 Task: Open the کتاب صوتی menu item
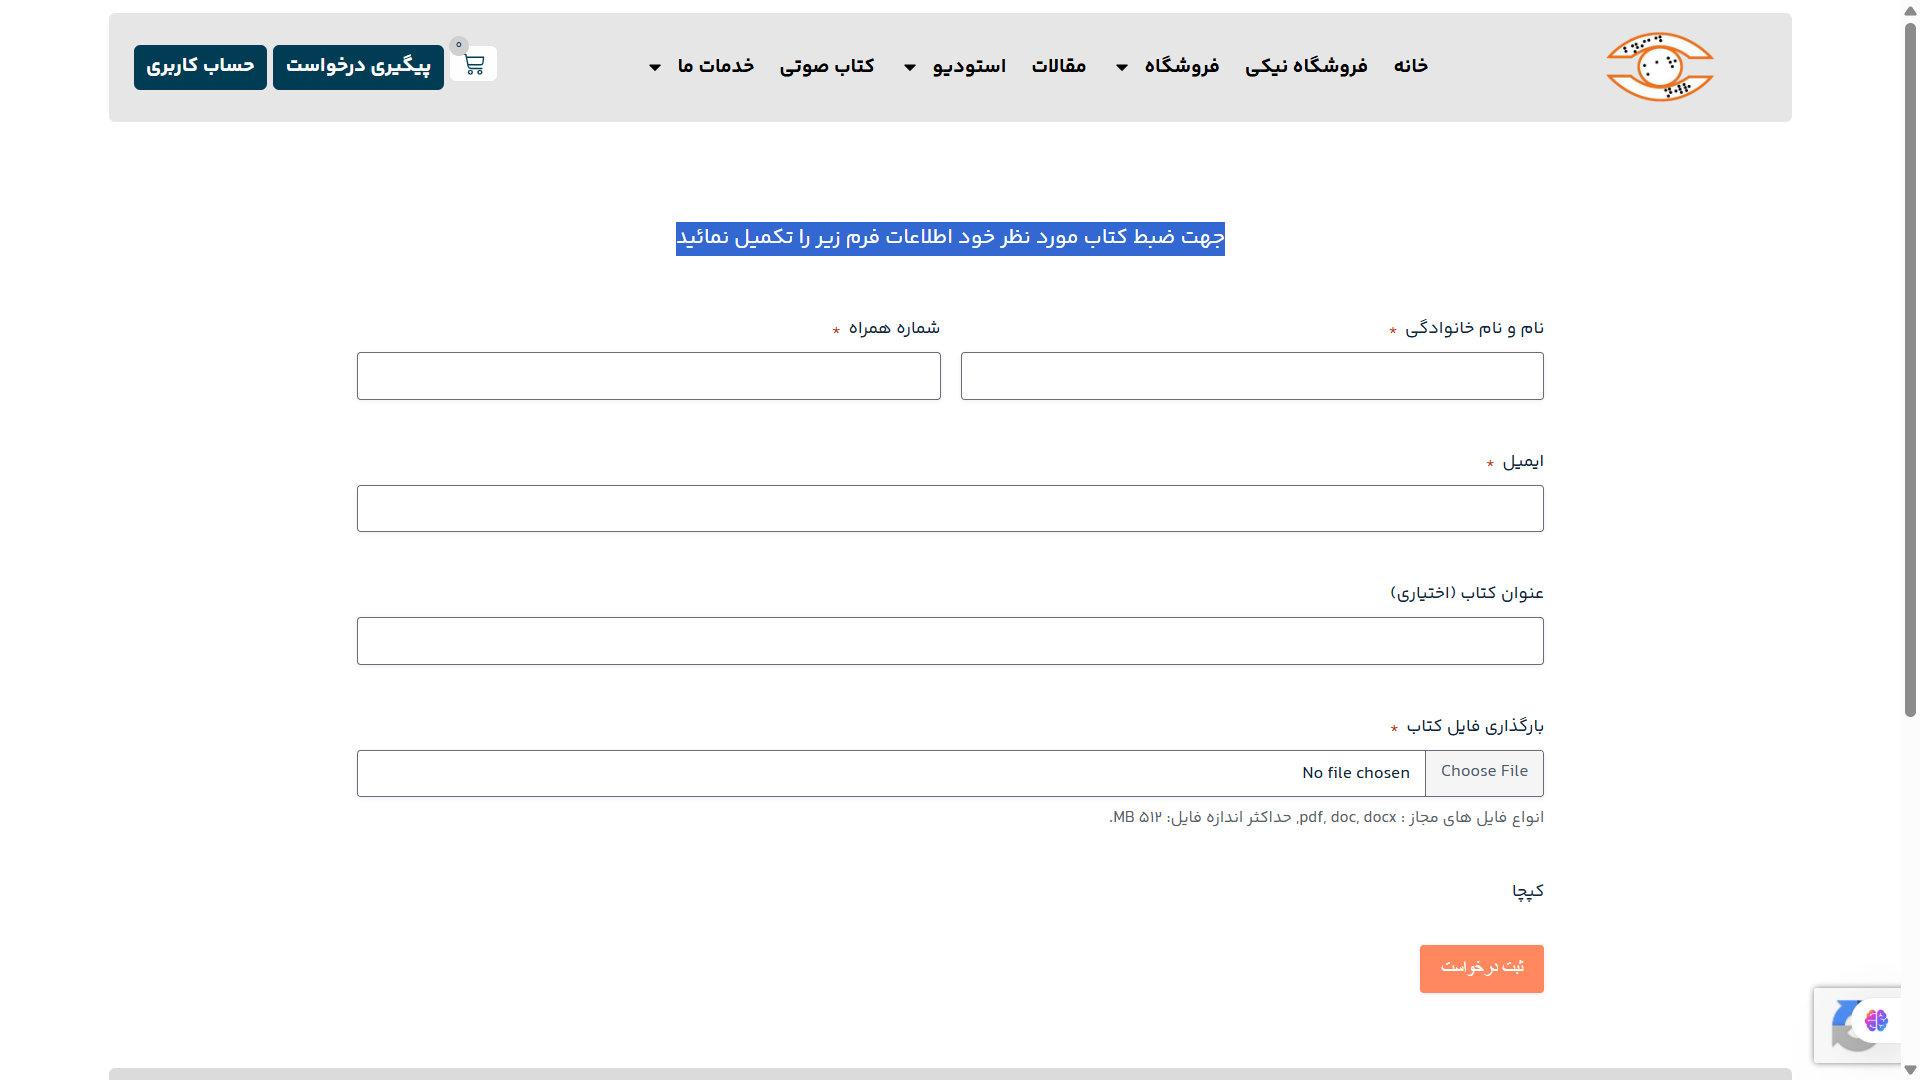click(827, 66)
